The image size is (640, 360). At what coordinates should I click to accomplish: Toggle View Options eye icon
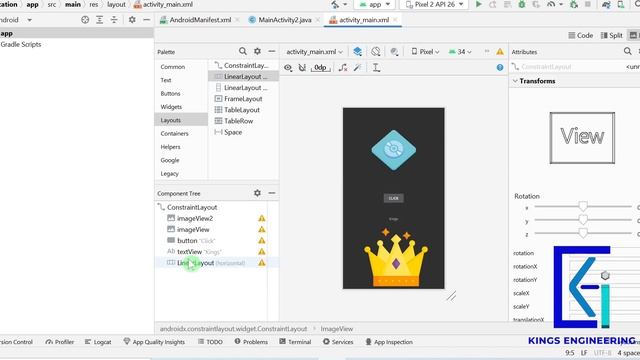click(x=288, y=68)
